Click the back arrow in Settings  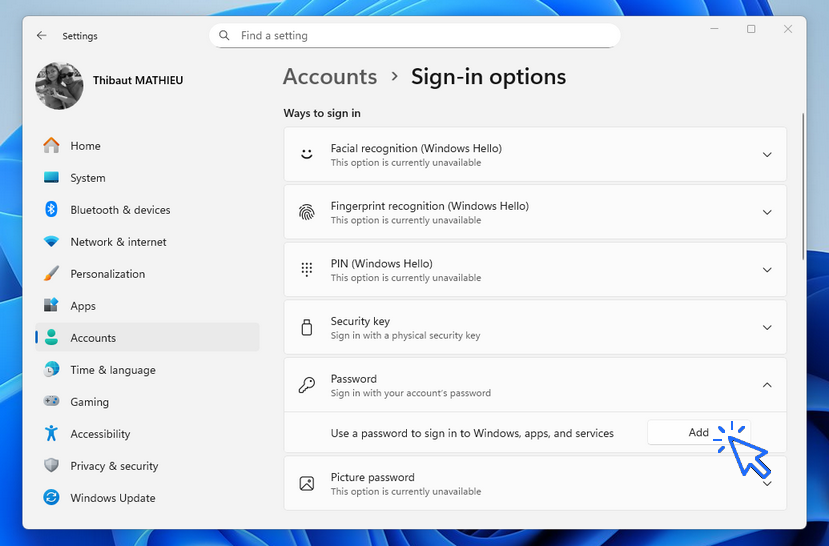point(41,35)
